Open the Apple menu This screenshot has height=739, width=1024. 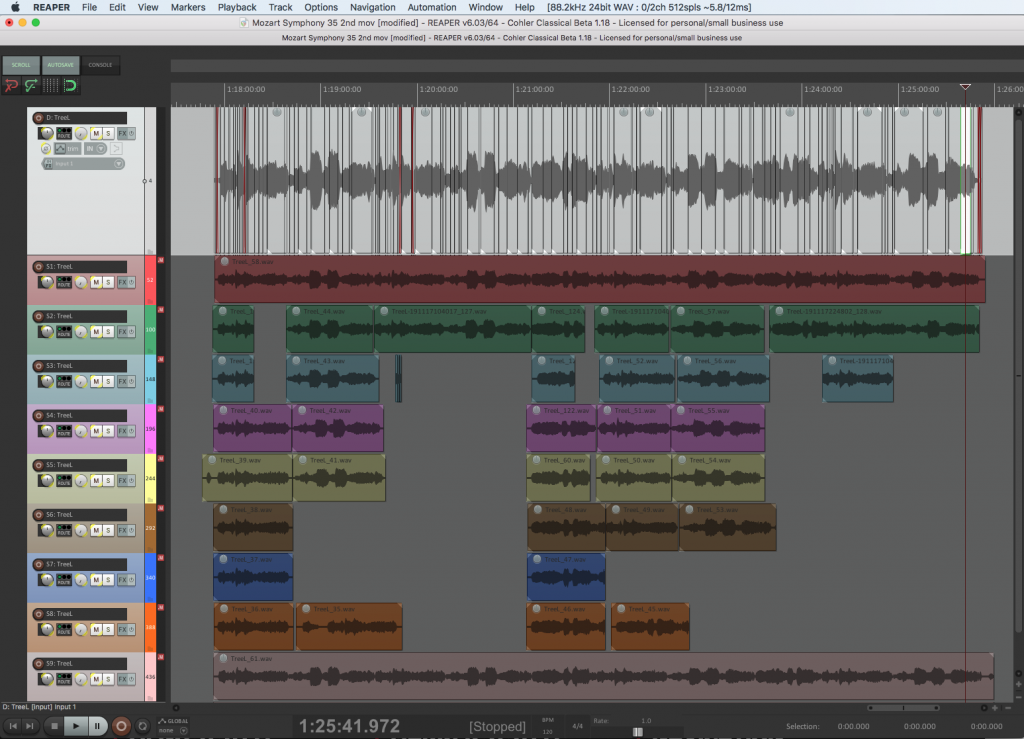[15, 7]
